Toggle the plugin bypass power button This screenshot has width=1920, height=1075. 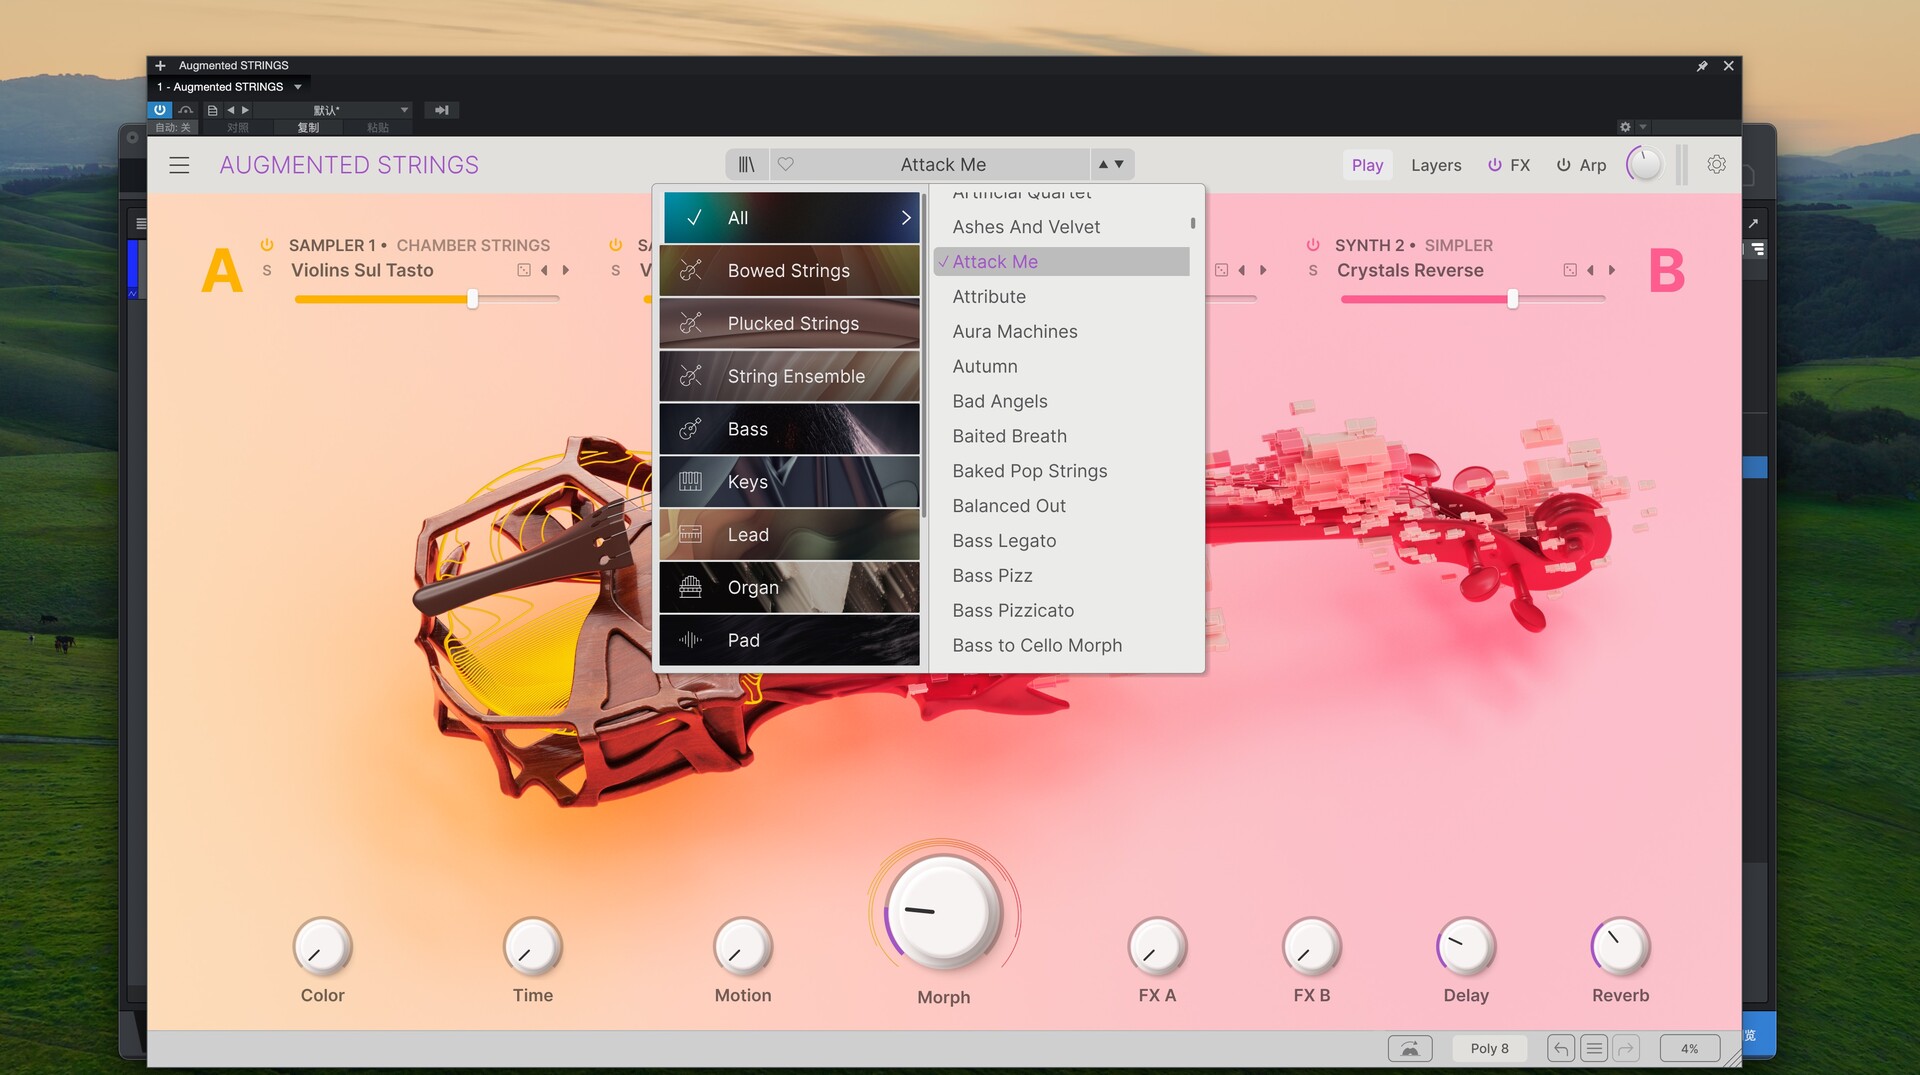pos(160,110)
